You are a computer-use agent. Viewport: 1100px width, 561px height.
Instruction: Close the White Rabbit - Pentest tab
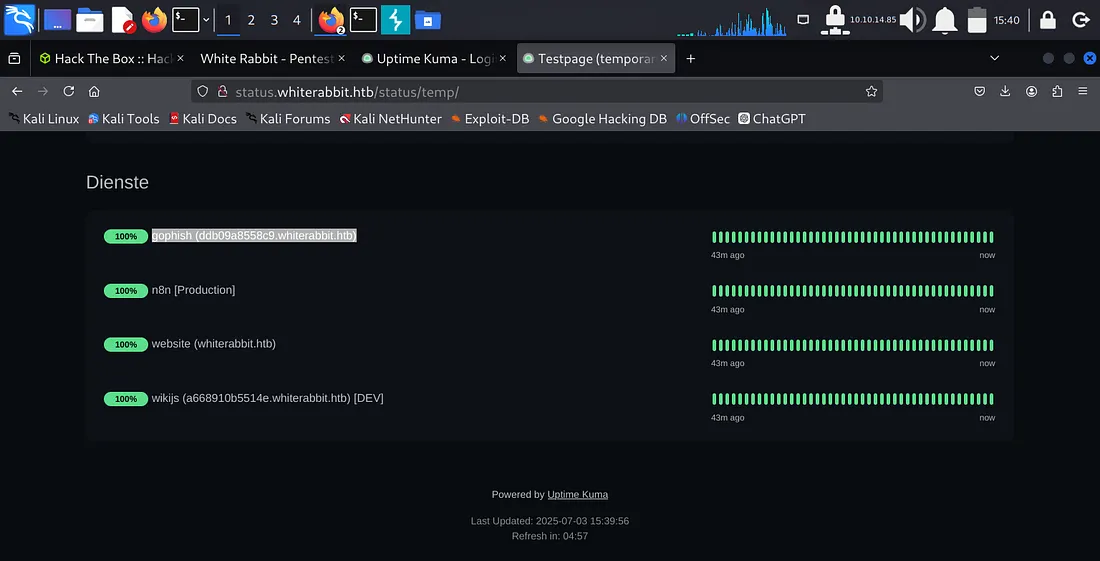tap(340, 59)
